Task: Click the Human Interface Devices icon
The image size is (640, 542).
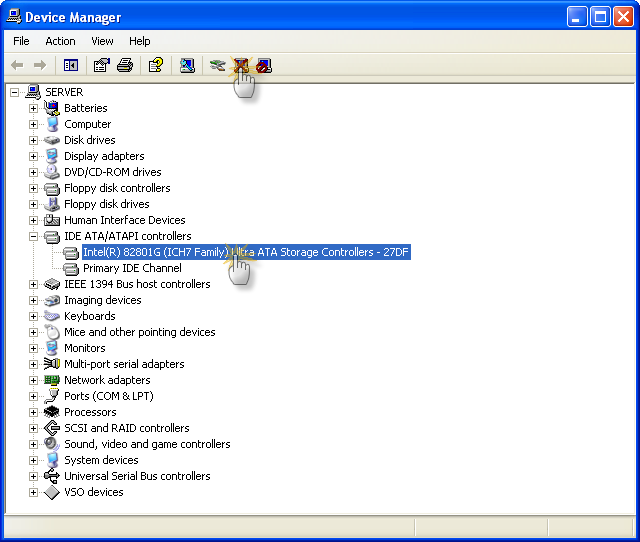Action: [x=52, y=220]
